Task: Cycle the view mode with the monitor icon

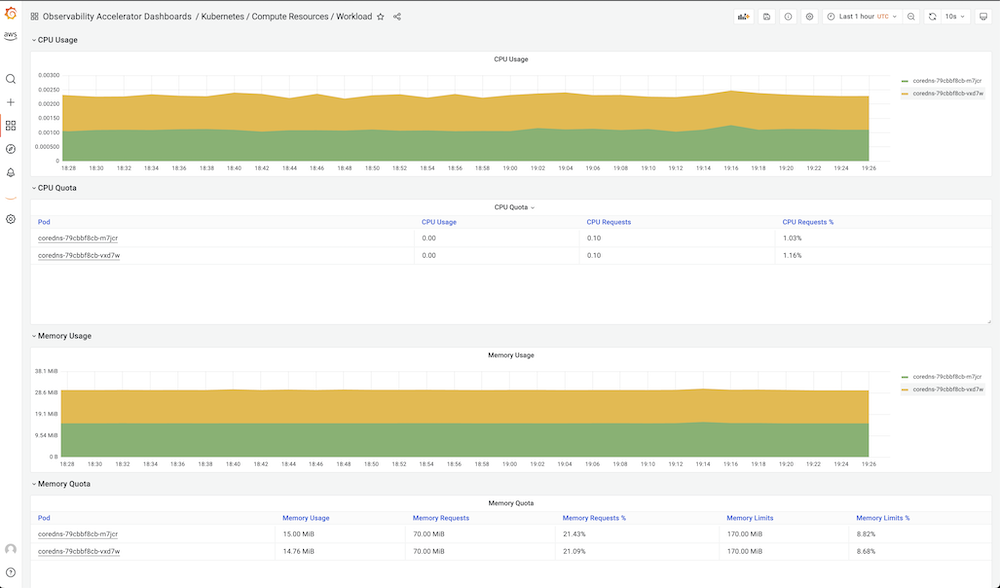Action: coord(982,17)
